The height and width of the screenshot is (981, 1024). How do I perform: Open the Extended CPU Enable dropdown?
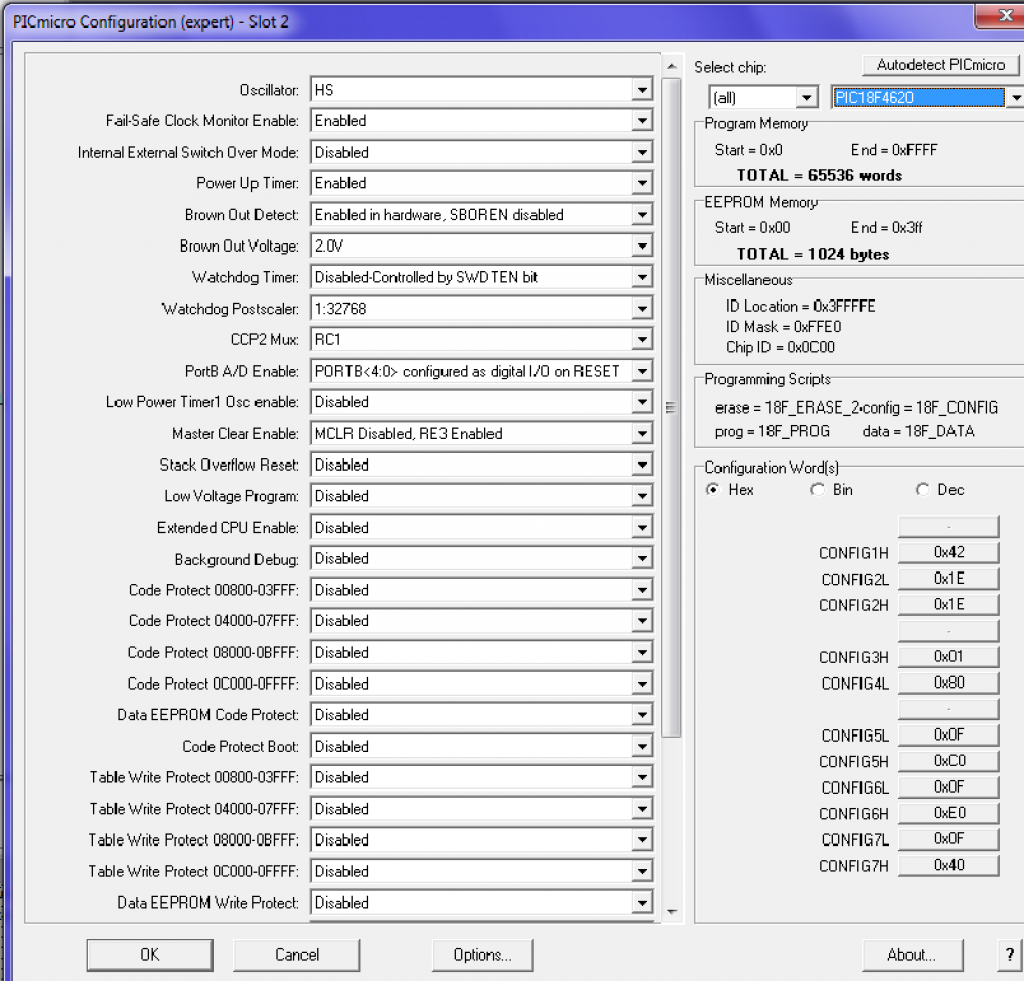point(481,527)
